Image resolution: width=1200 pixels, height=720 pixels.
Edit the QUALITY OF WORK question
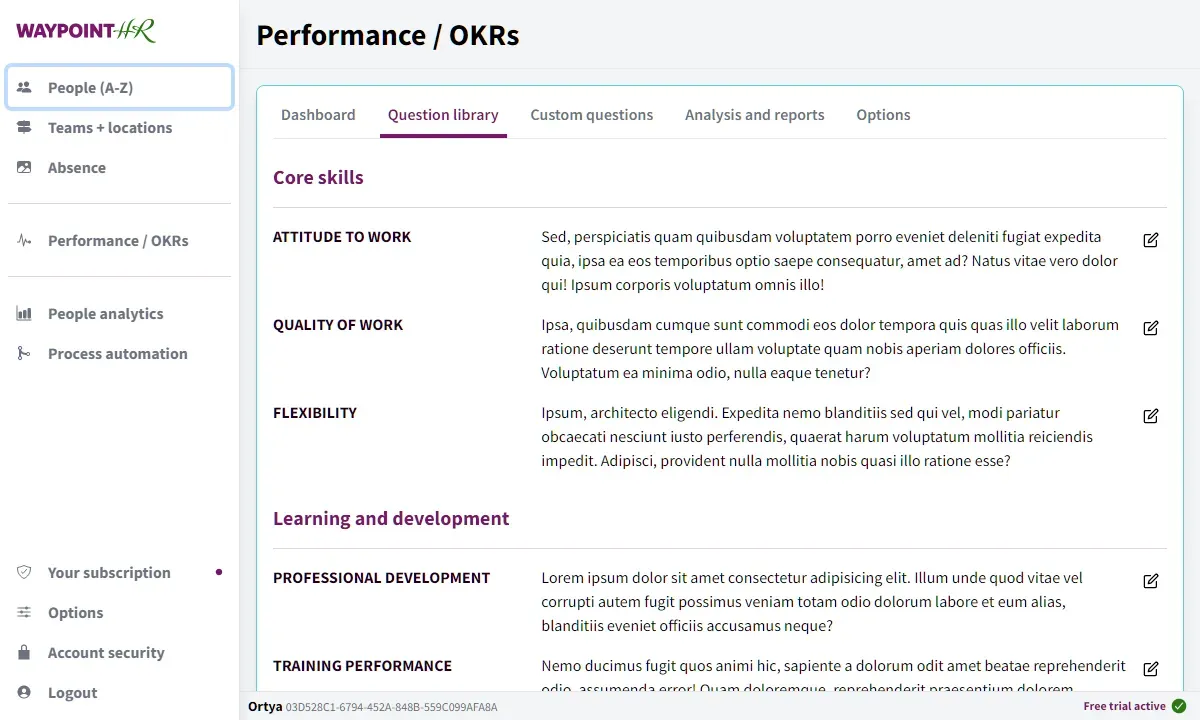coord(1150,328)
